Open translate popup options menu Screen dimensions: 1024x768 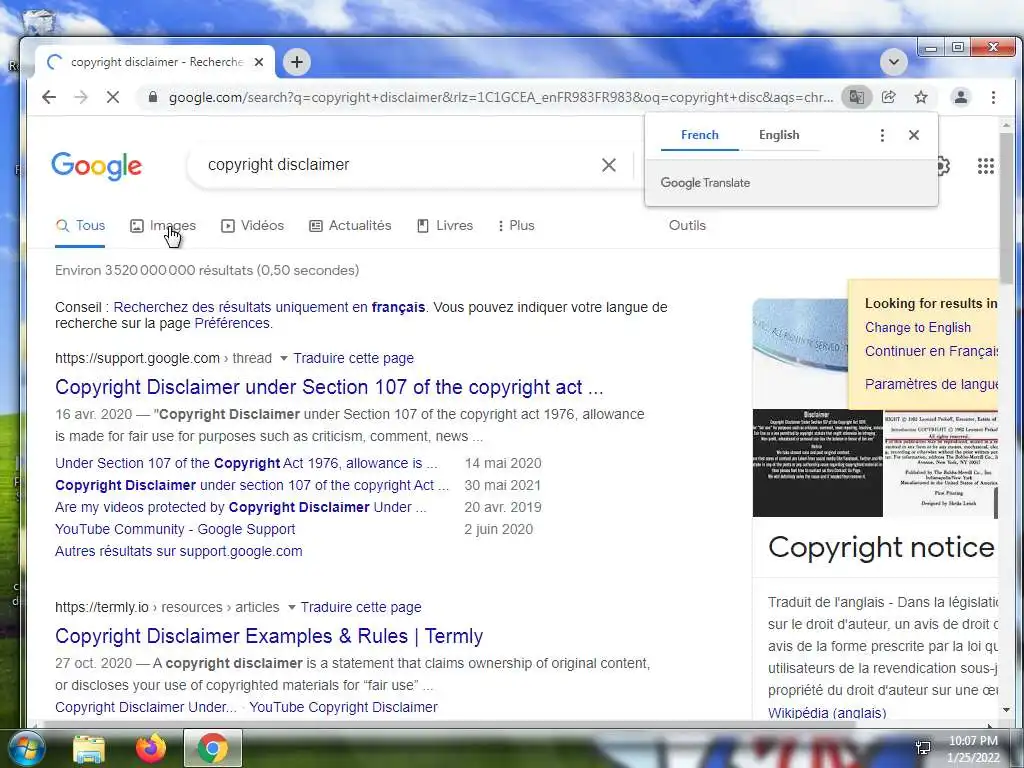[882, 135]
